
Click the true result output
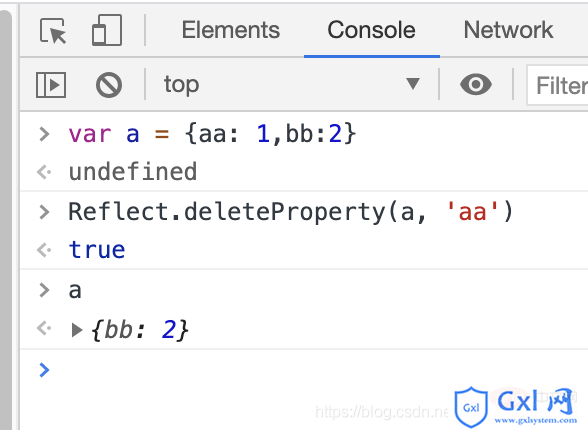pos(97,250)
